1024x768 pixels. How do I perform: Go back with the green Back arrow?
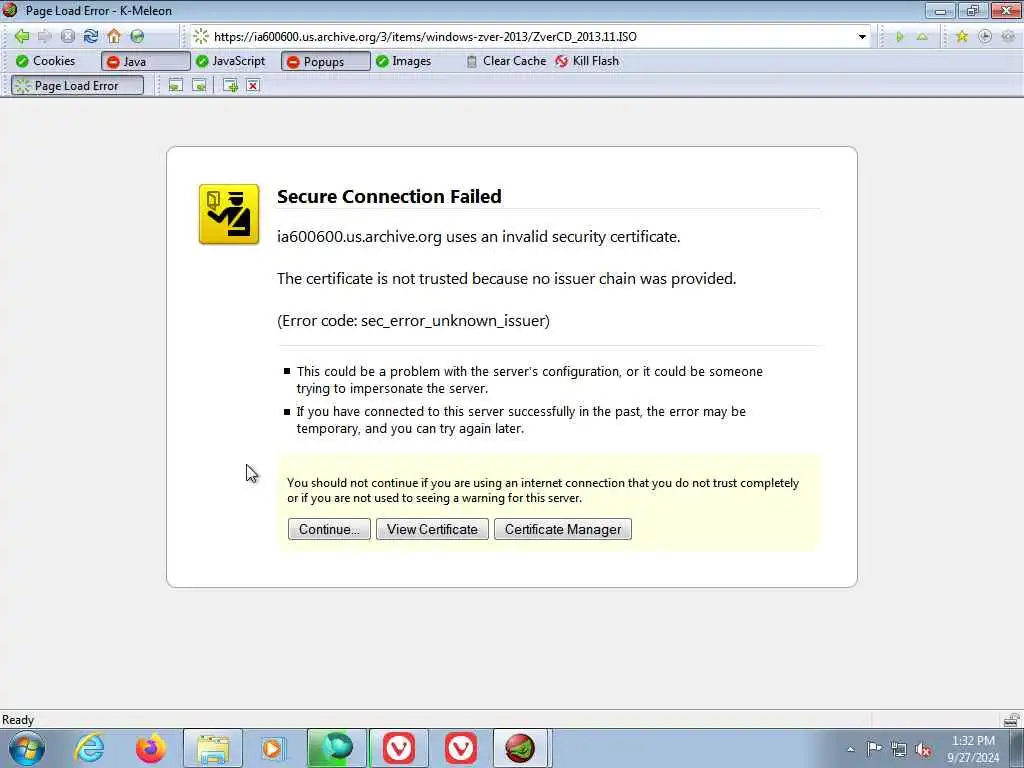tap(22, 37)
